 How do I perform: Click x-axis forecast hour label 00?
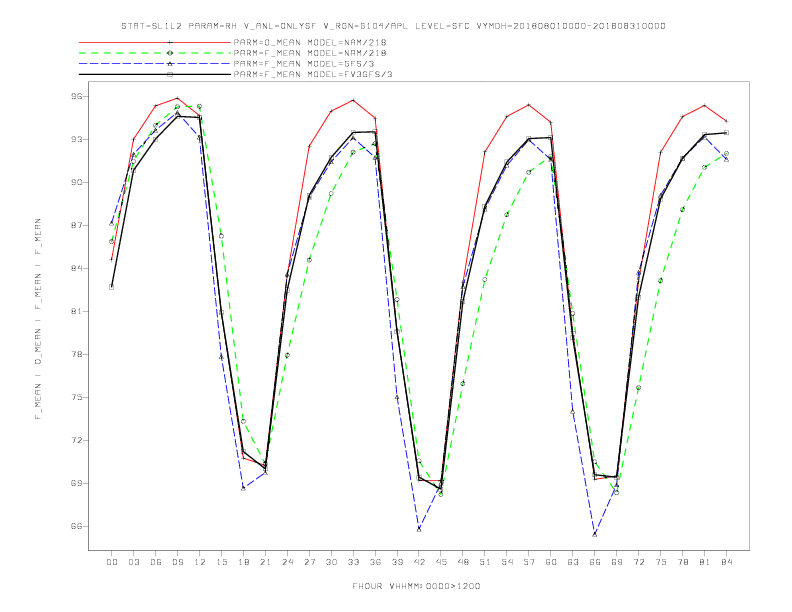click(x=112, y=562)
